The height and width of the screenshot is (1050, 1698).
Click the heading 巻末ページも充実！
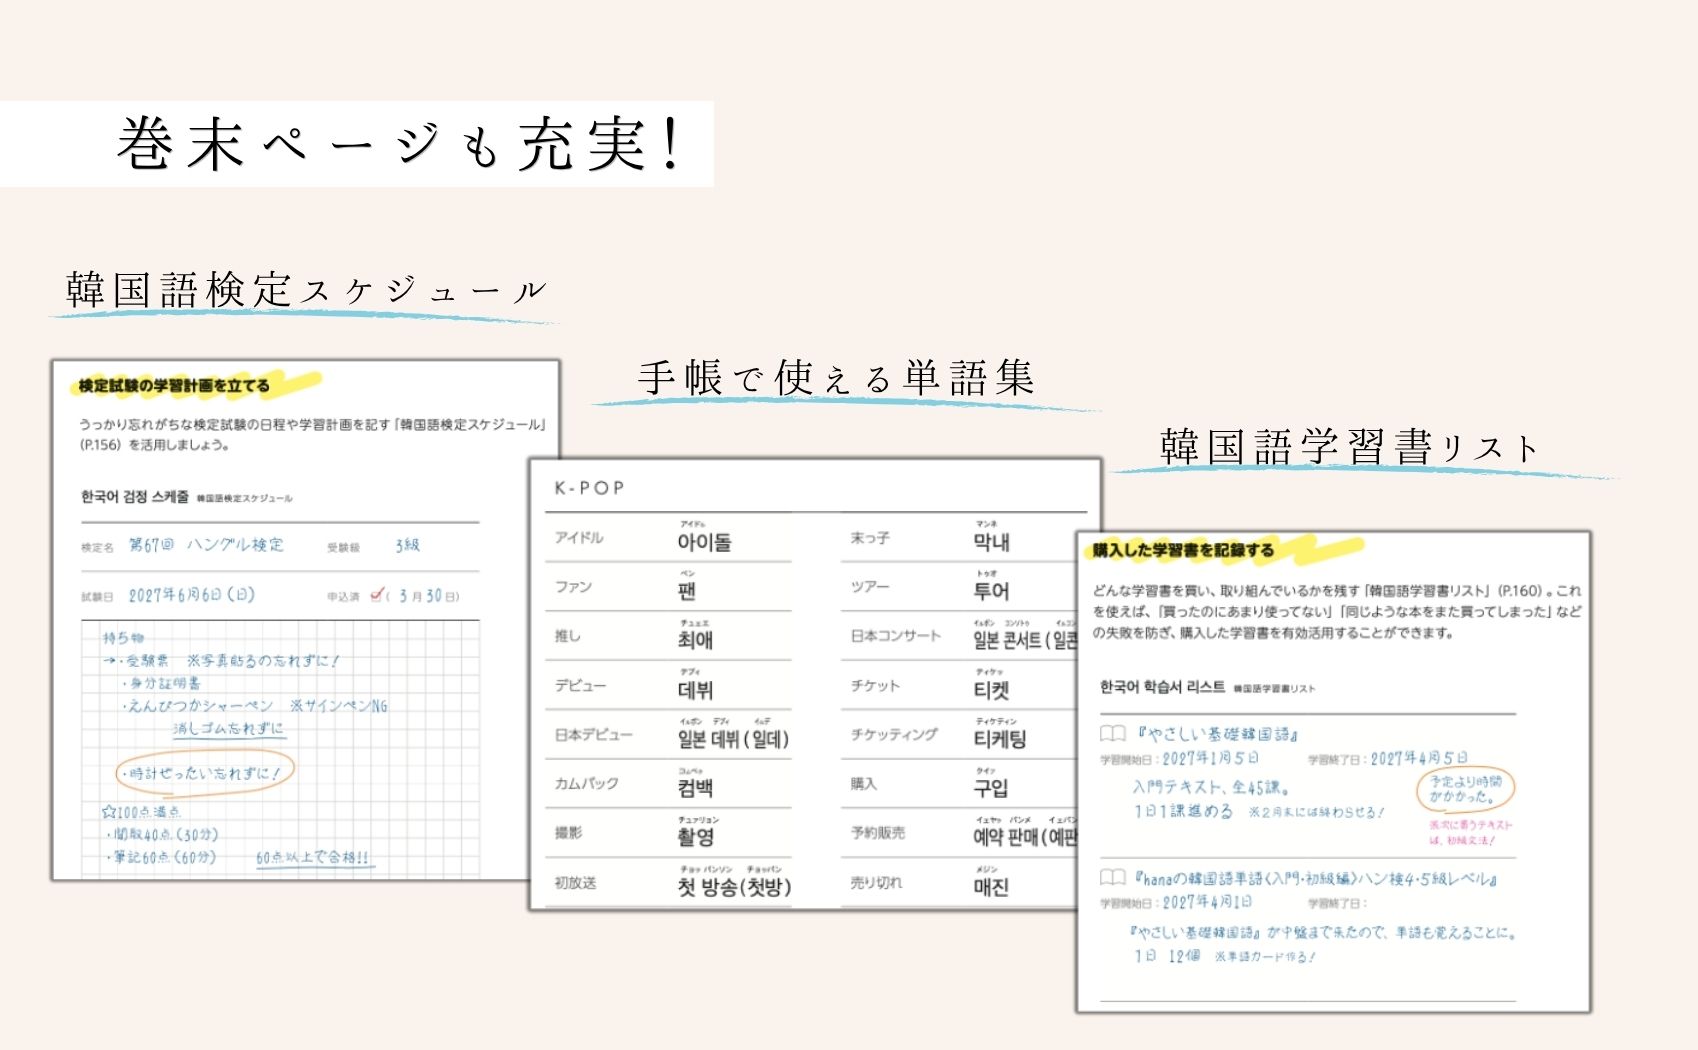(x=399, y=143)
